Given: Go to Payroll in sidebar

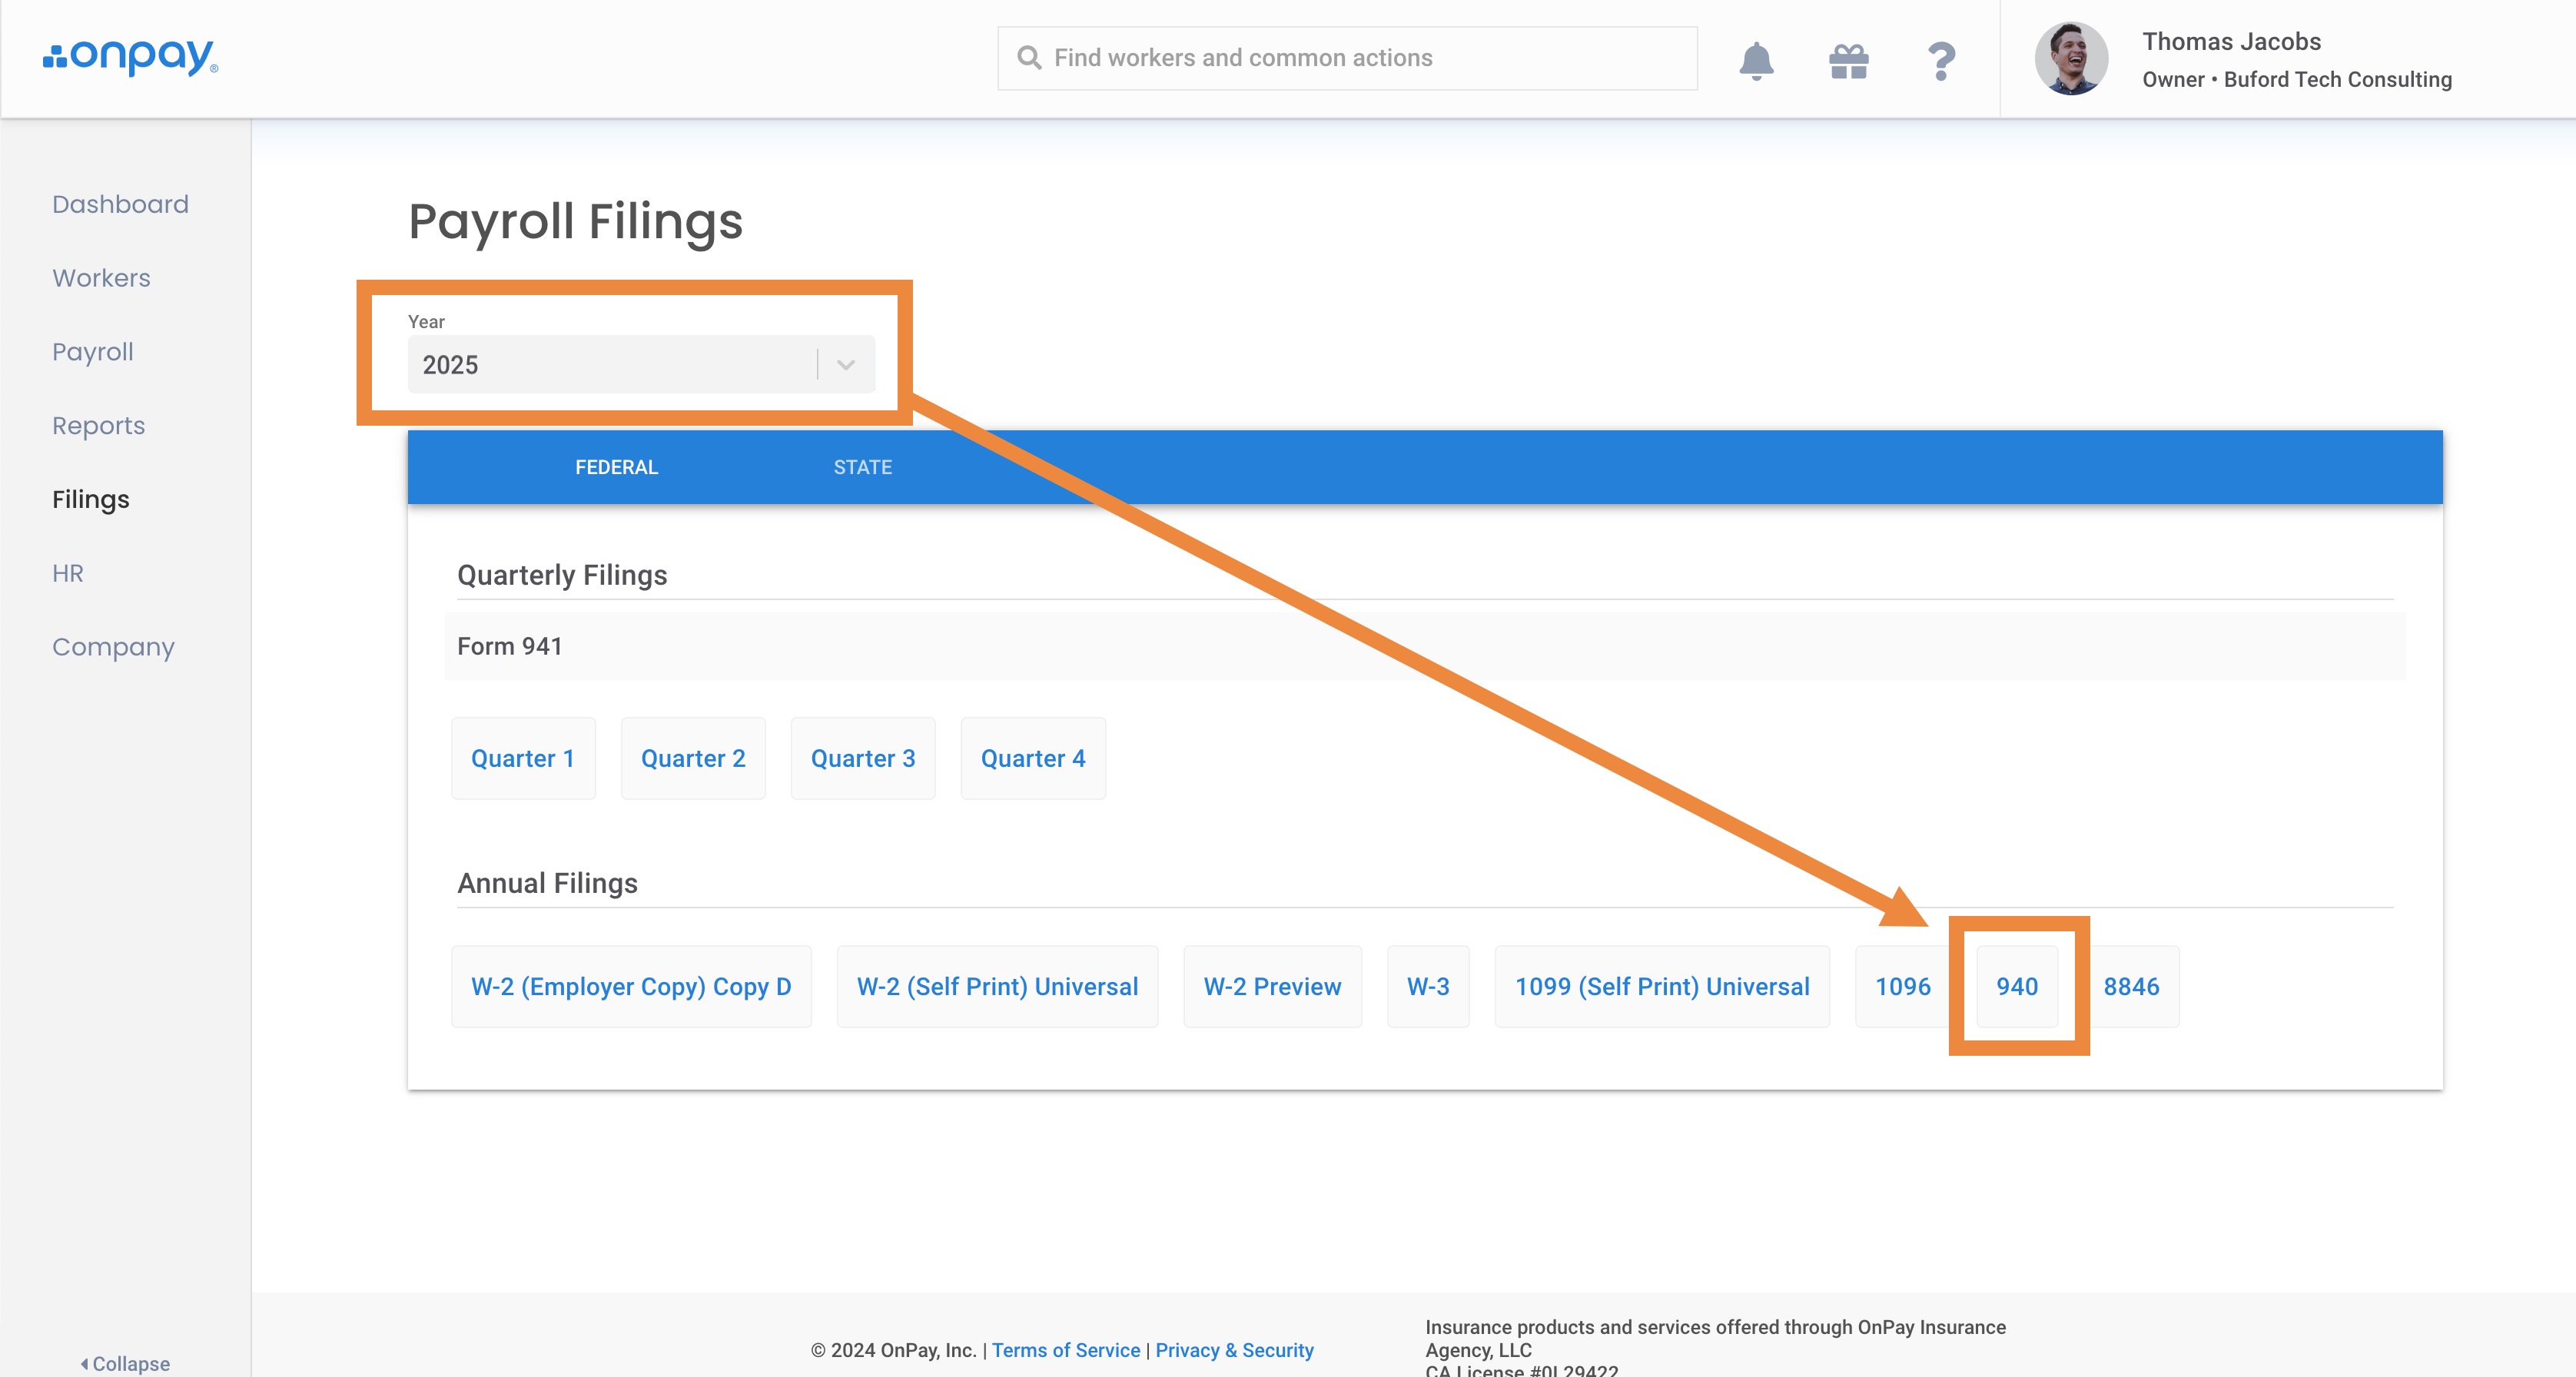Looking at the screenshot, I should (x=93, y=352).
